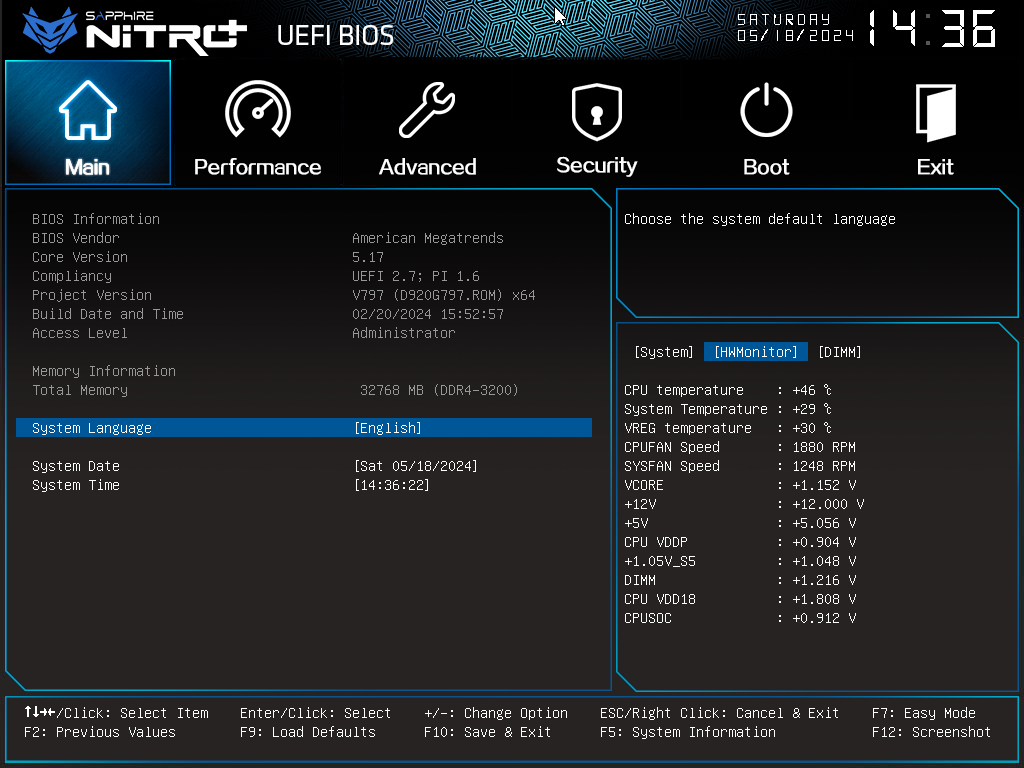This screenshot has height=768, width=1024.
Task: Click the CPU VDDP voltage reading
Action: pyautogui.click(x=739, y=542)
